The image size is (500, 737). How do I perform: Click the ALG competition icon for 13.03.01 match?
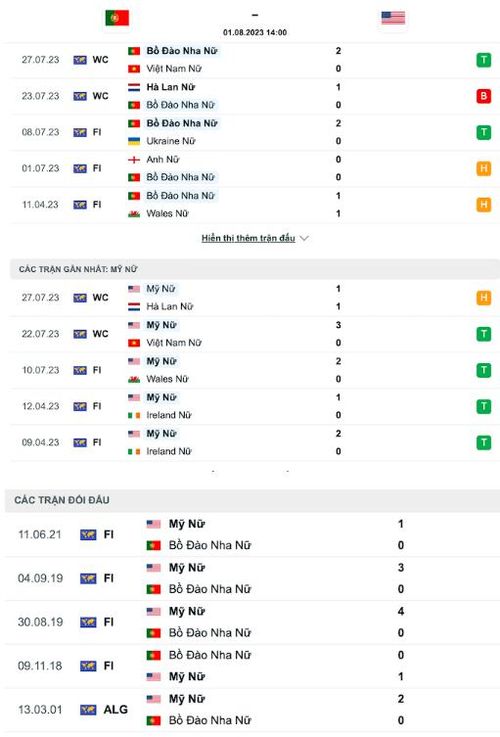[x=88, y=710]
